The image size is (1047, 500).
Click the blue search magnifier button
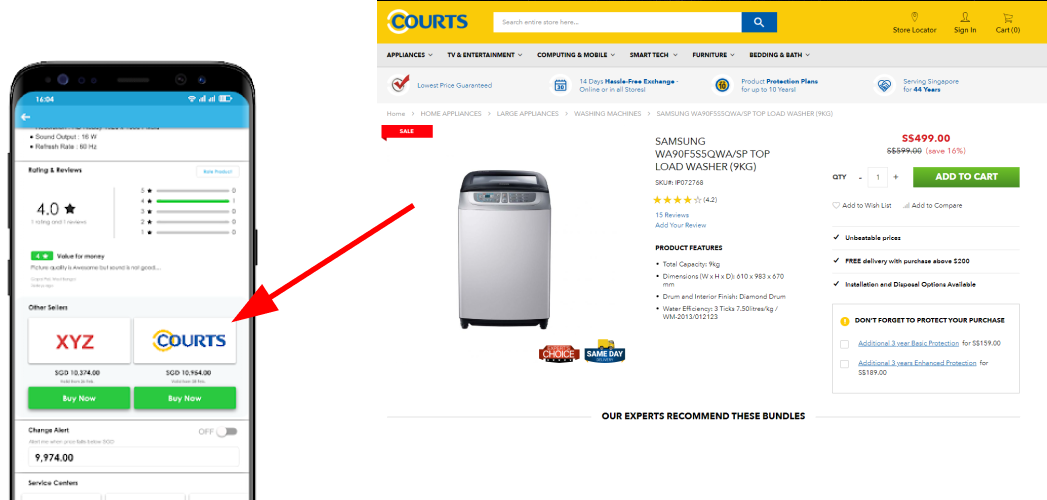coord(759,22)
